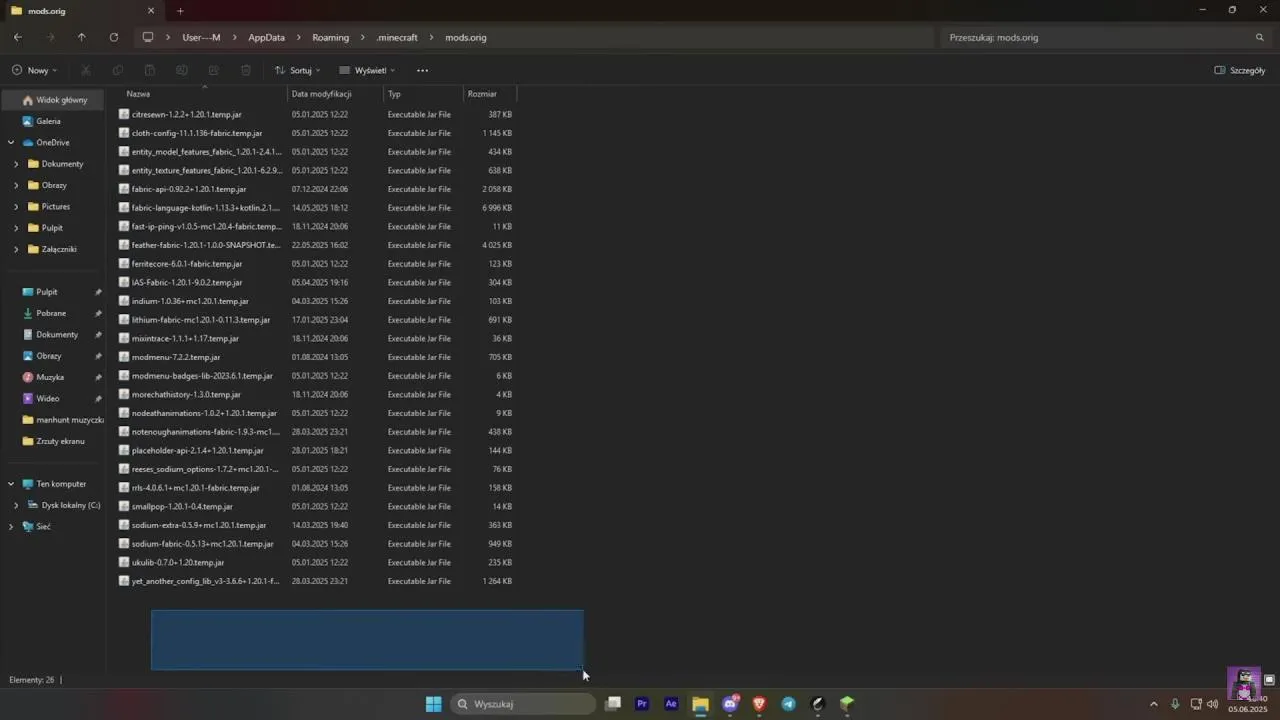Viewport: 1280px width, 720px height.
Task: Open Discord from the taskbar
Action: (730, 704)
